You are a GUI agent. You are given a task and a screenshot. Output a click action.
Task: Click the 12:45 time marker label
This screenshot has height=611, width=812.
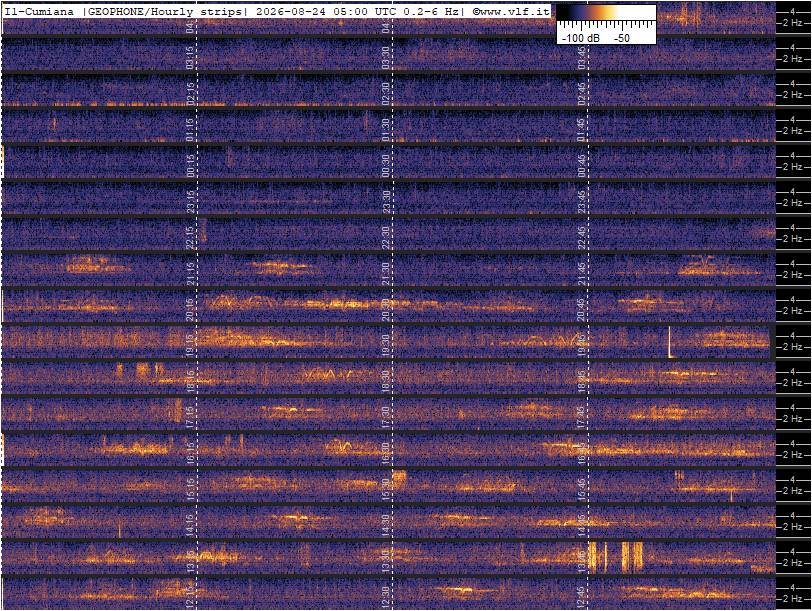tap(582, 598)
